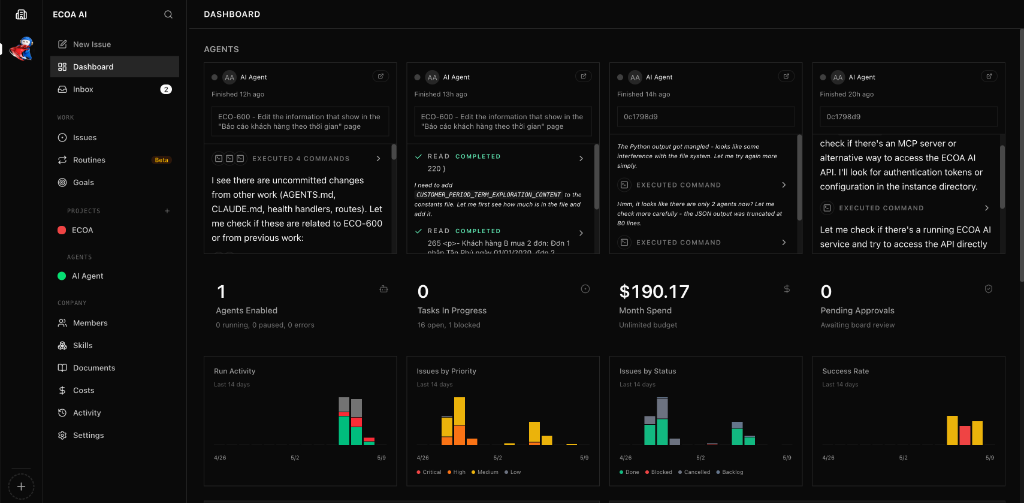1024x503 pixels.
Task: Open external link on card finished 20h ago
Action: (989, 76)
